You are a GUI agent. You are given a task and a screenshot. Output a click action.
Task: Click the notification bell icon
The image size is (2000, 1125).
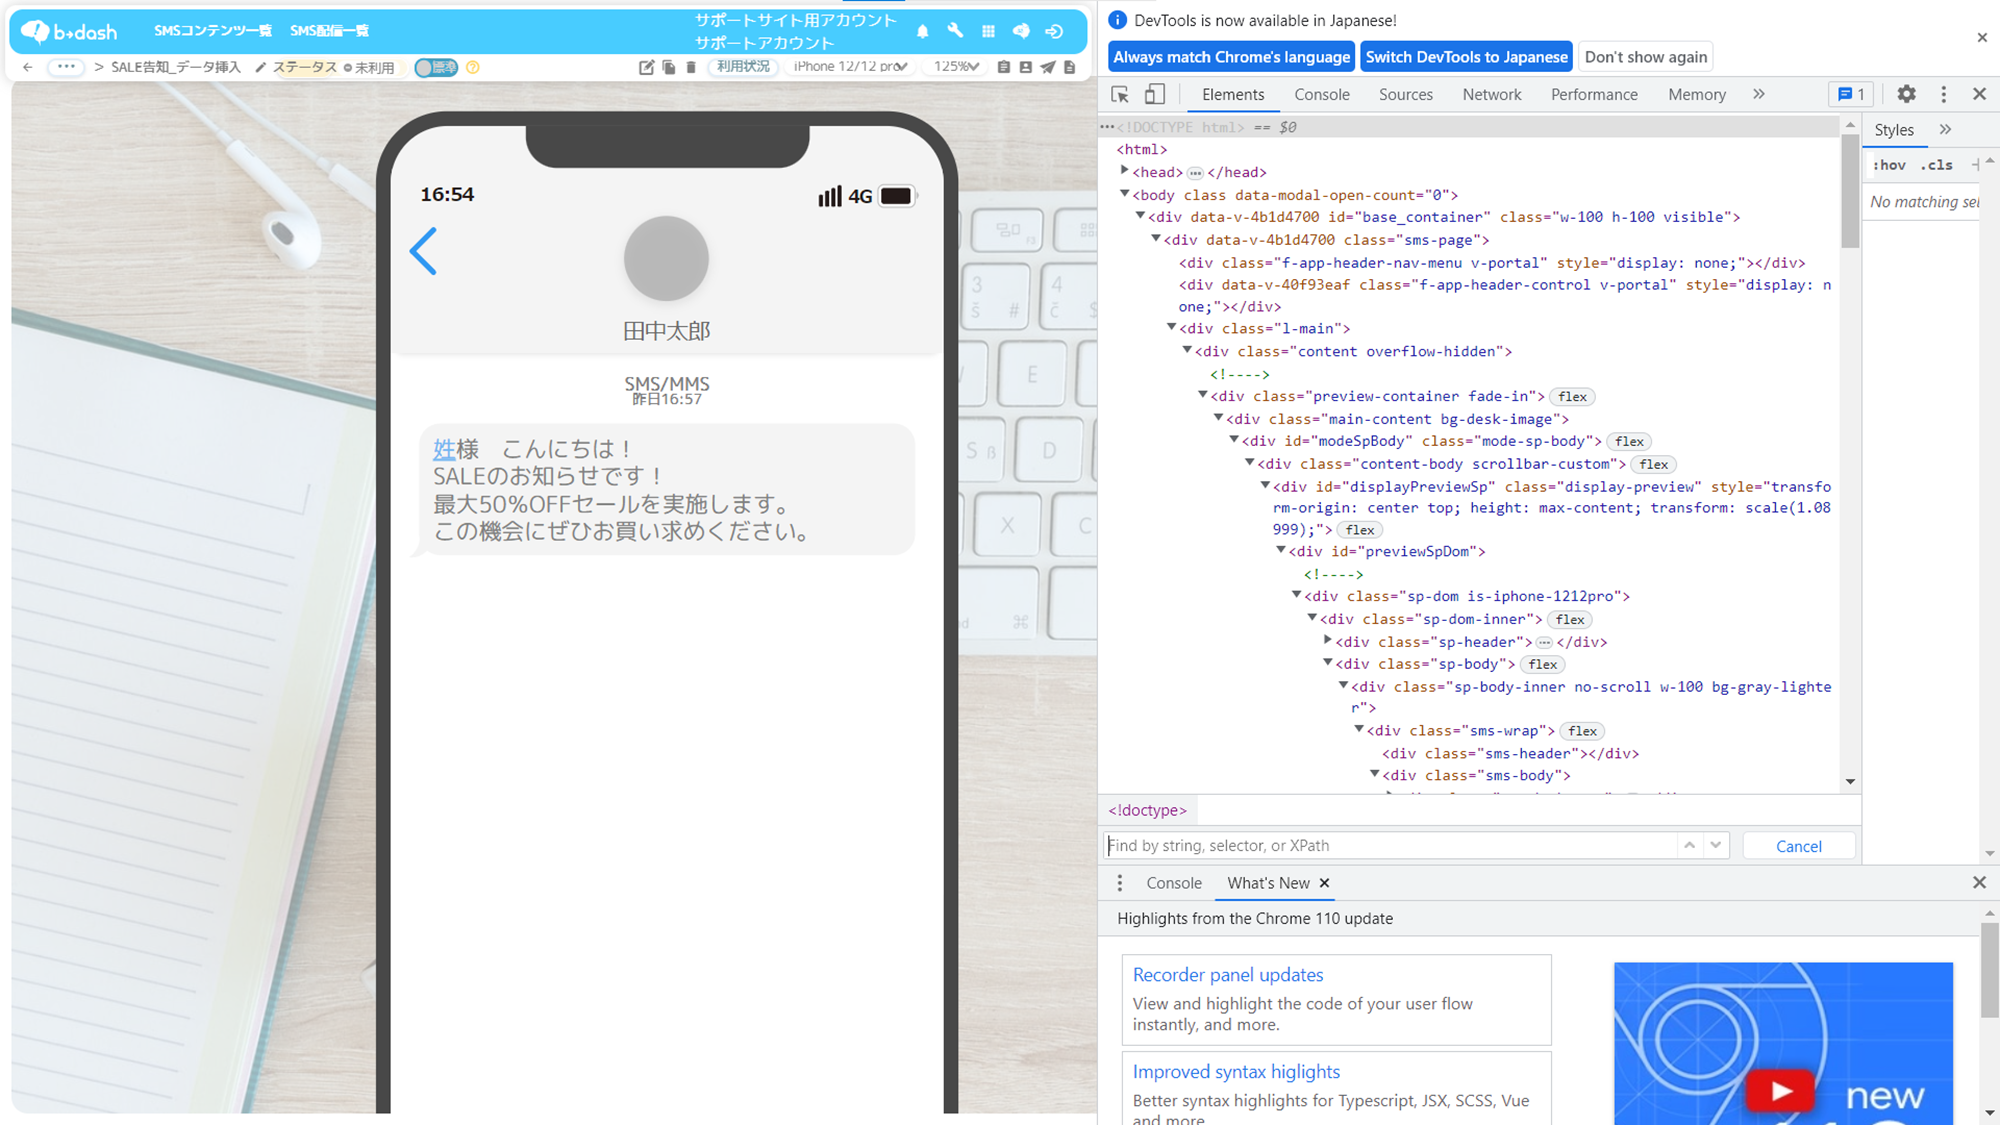(x=922, y=32)
